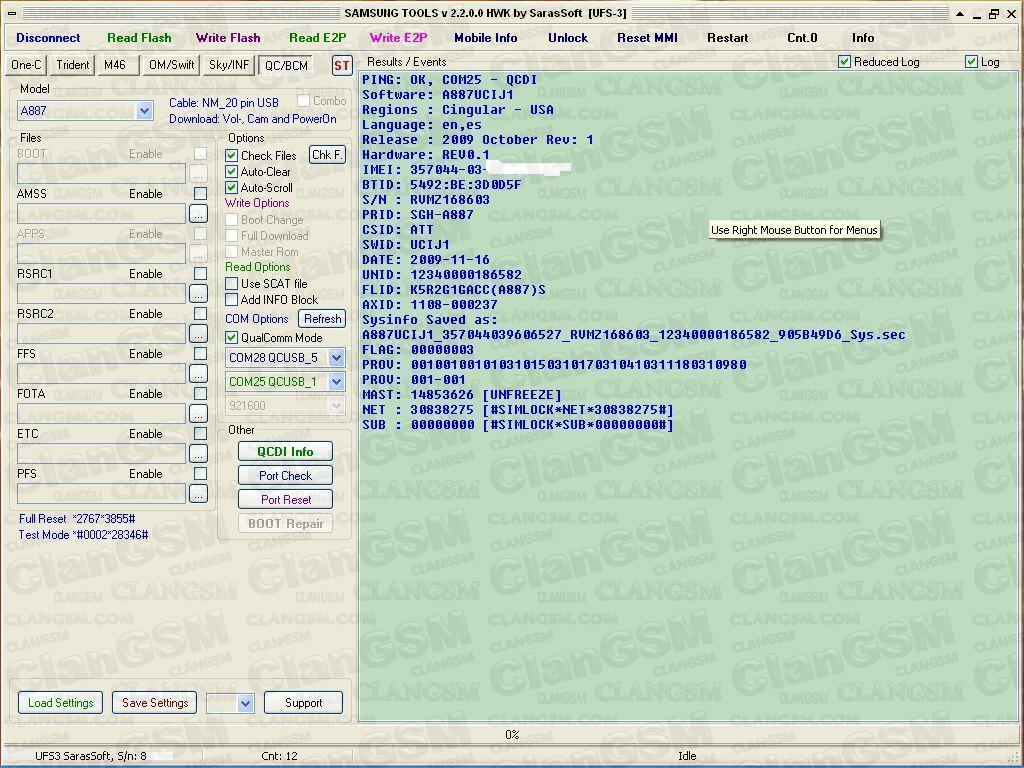
Task: Open the Model A887 dropdown
Action: [144, 111]
